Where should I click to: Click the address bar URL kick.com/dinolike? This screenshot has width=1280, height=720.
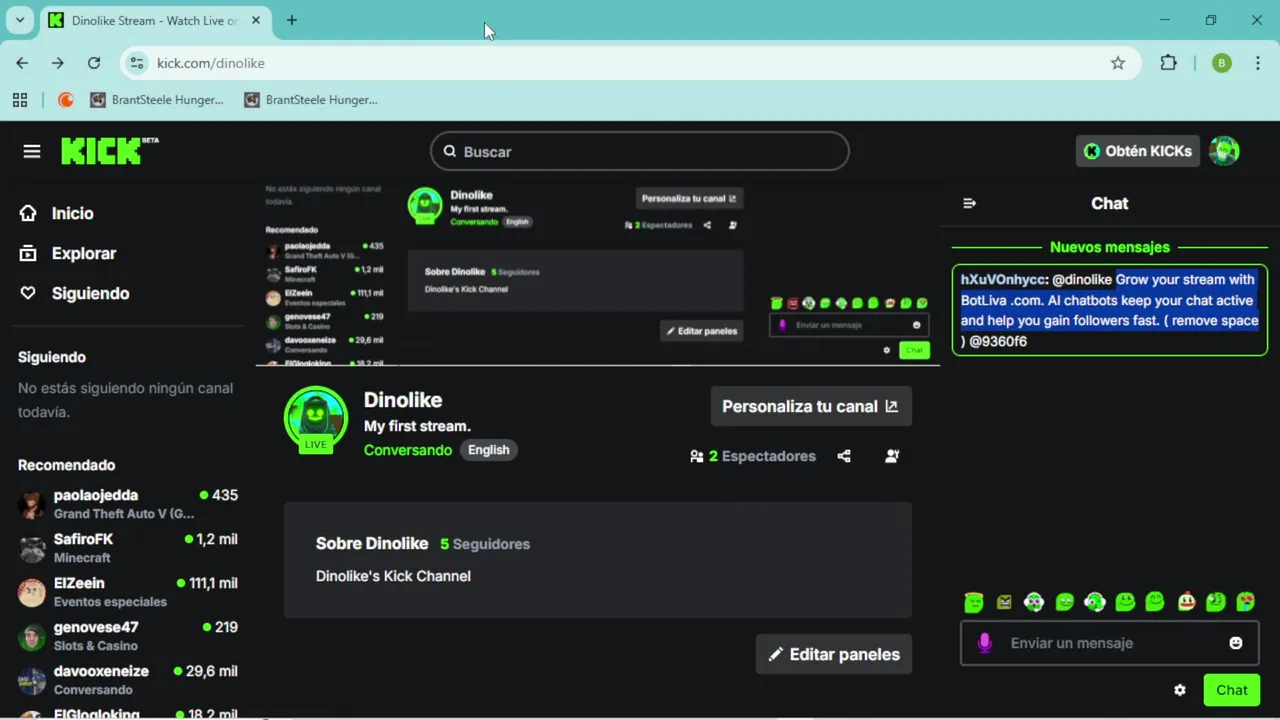pos(211,63)
